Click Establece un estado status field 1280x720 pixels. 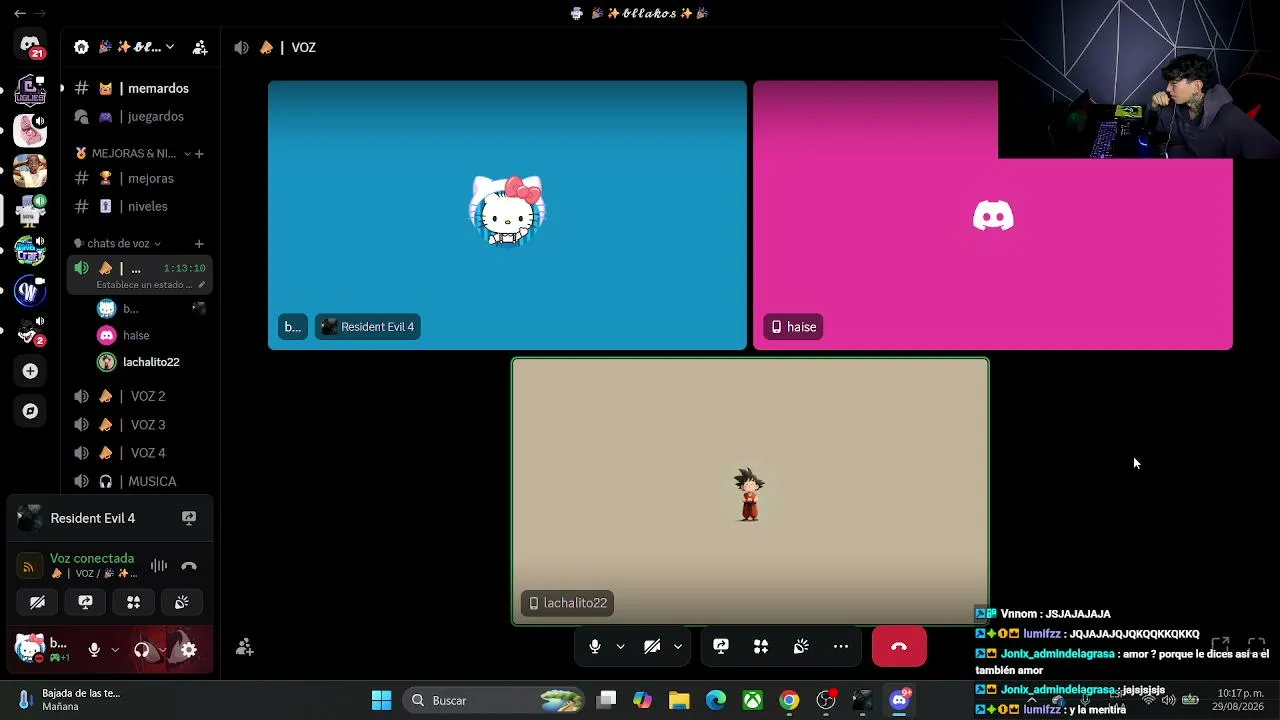coord(150,285)
